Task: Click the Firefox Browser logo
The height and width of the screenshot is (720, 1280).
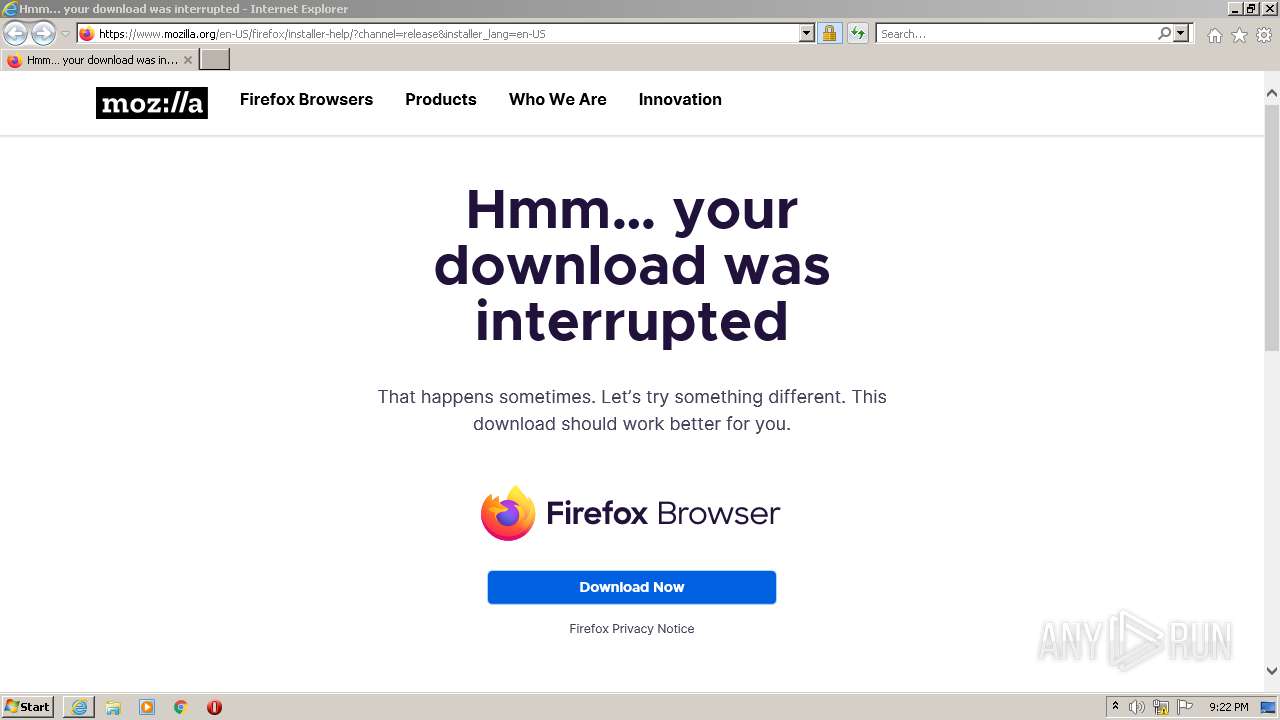Action: [x=631, y=513]
